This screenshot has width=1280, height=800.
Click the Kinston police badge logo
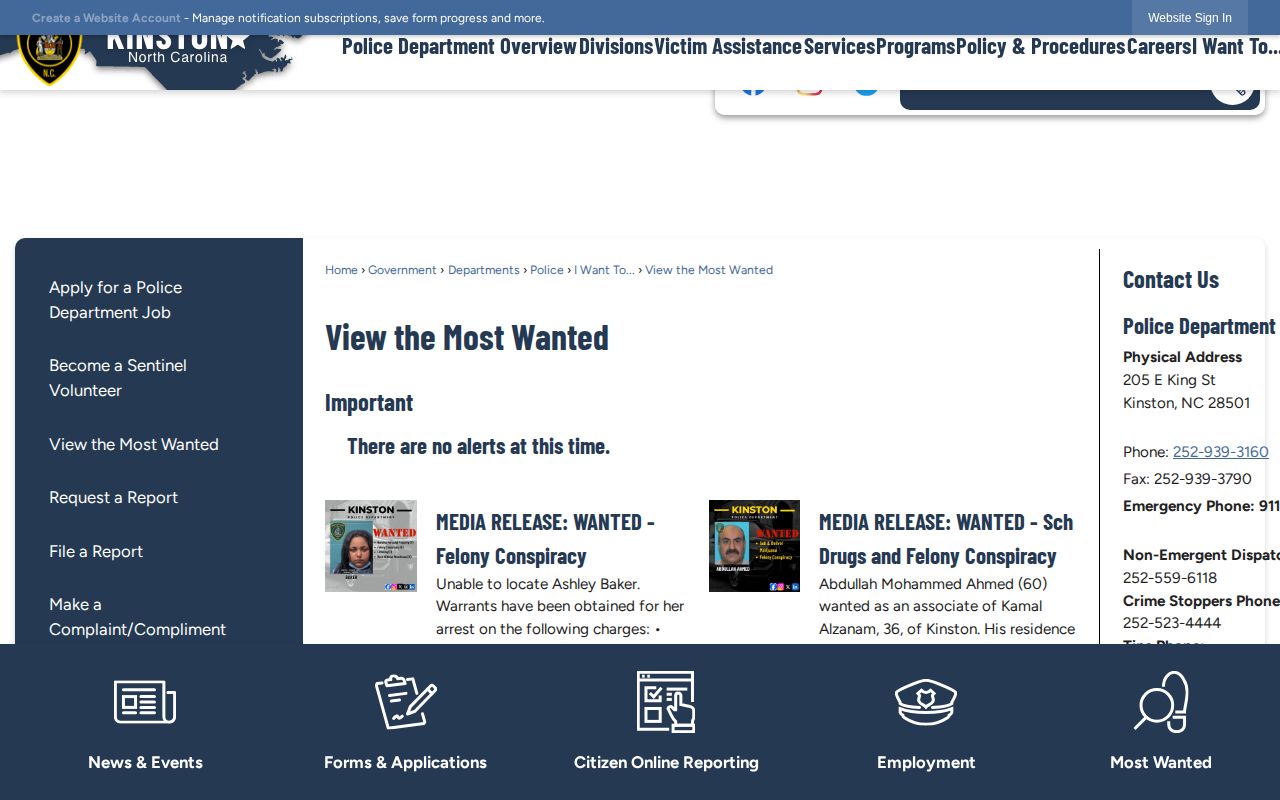49,60
